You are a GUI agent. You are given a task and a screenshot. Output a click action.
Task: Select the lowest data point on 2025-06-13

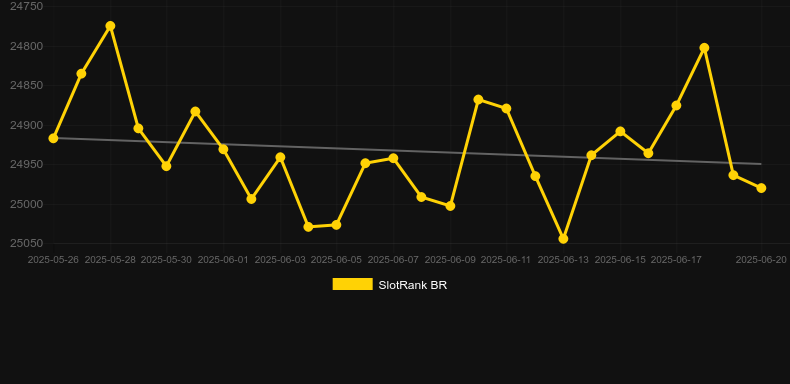click(563, 239)
